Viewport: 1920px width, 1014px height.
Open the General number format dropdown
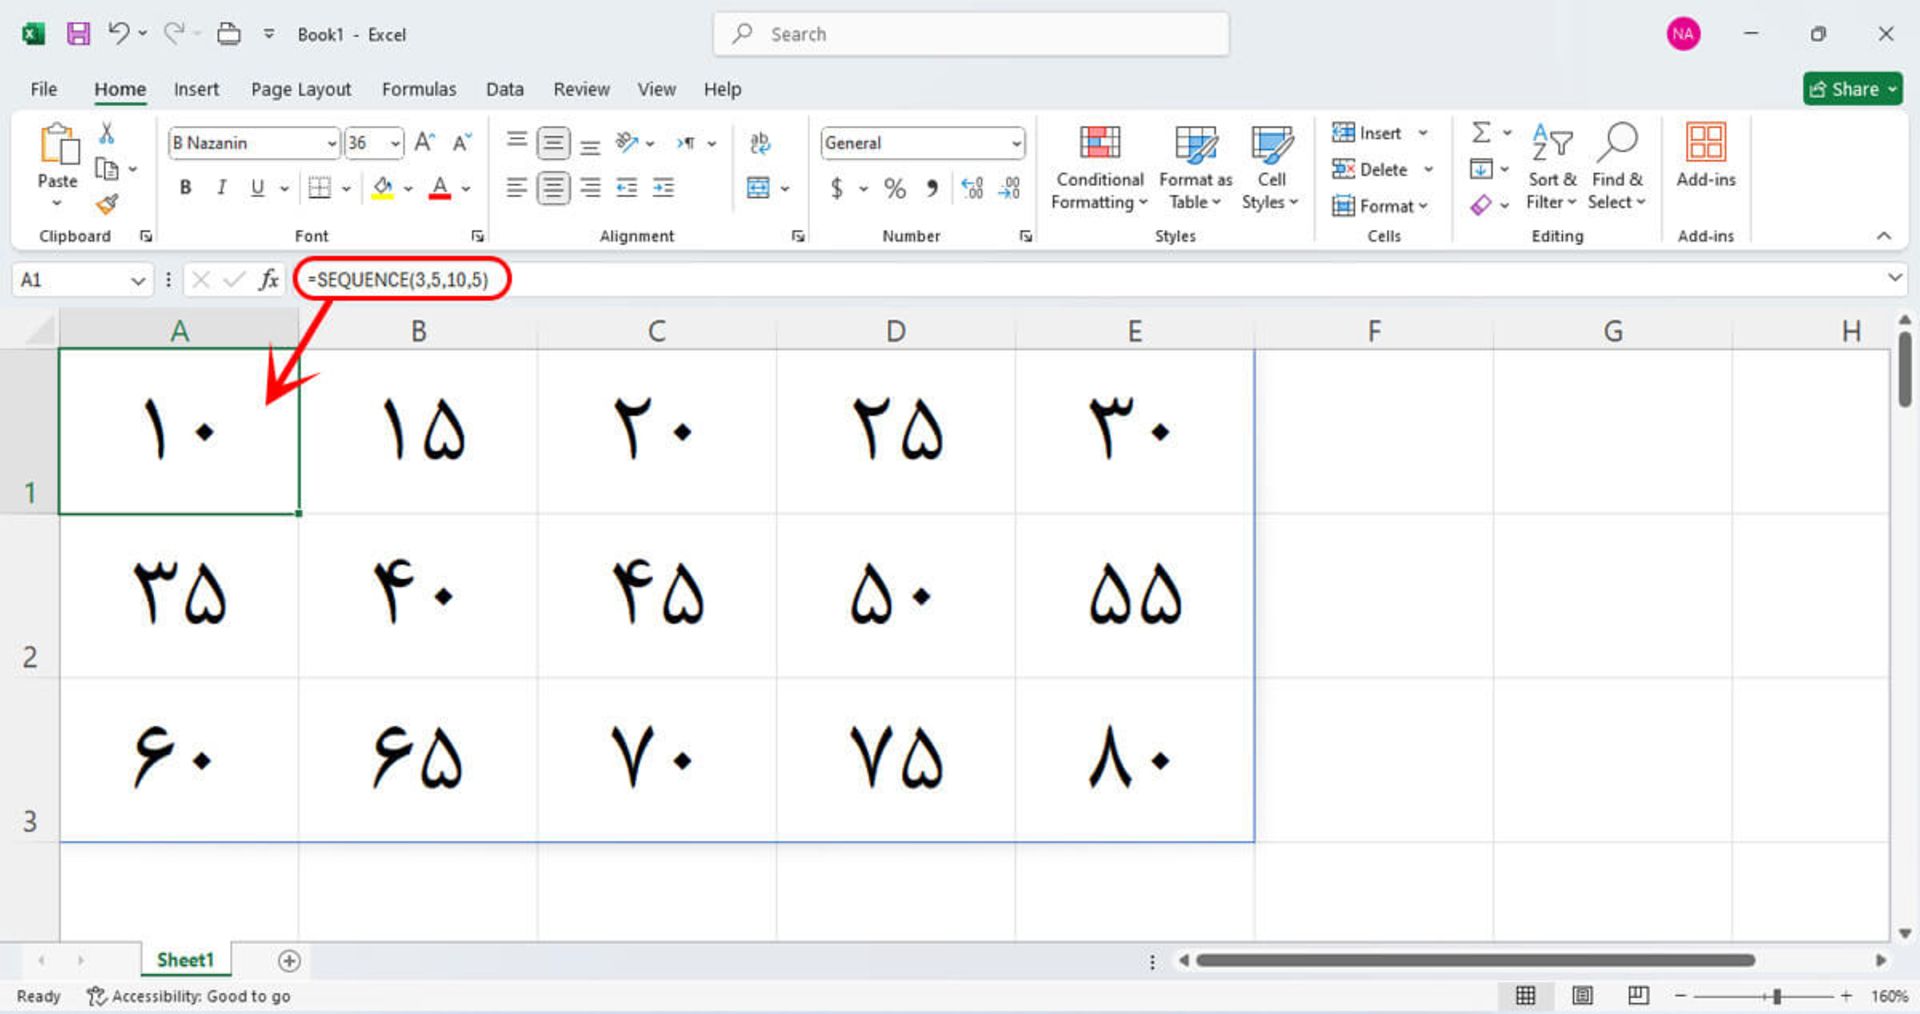click(1016, 143)
